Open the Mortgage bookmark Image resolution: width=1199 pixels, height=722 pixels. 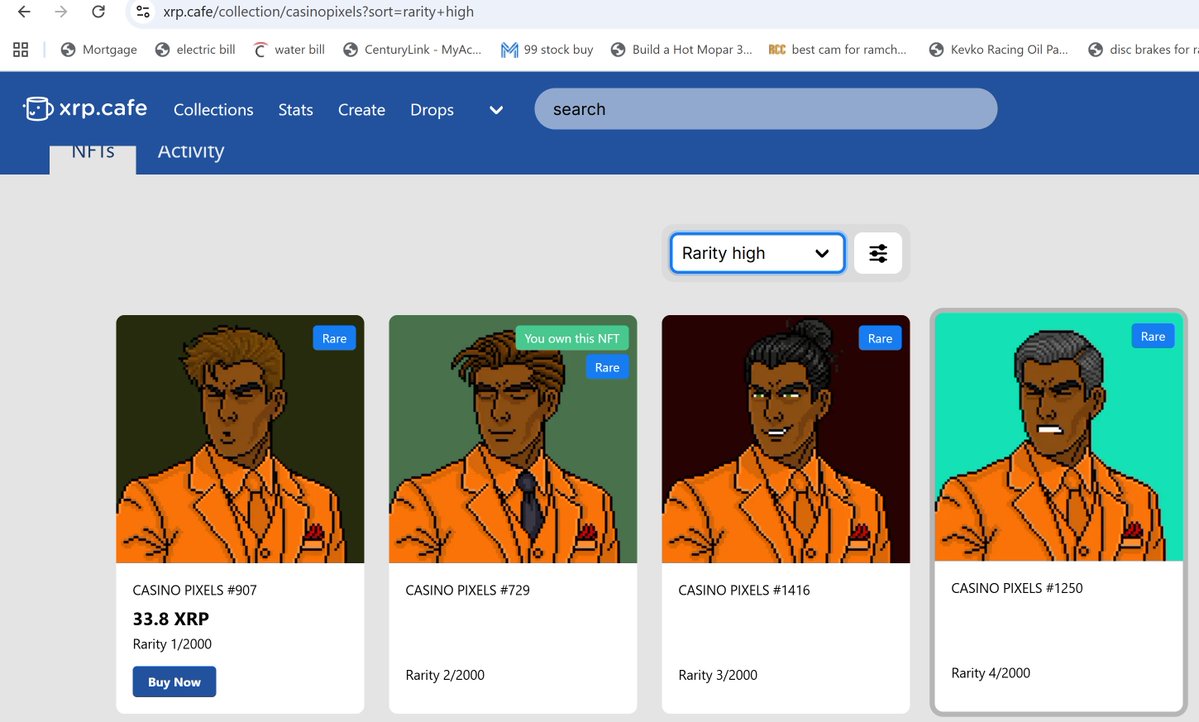click(99, 50)
